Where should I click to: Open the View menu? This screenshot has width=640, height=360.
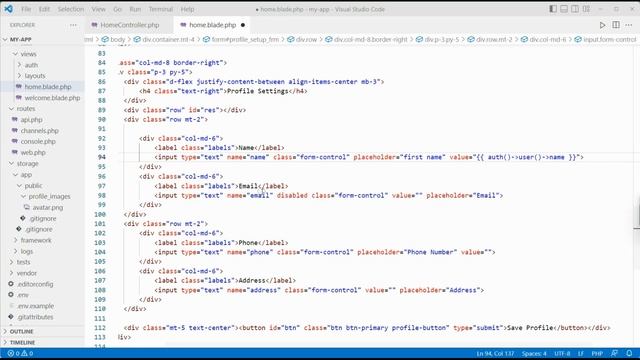pyautogui.click(x=98, y=9)
